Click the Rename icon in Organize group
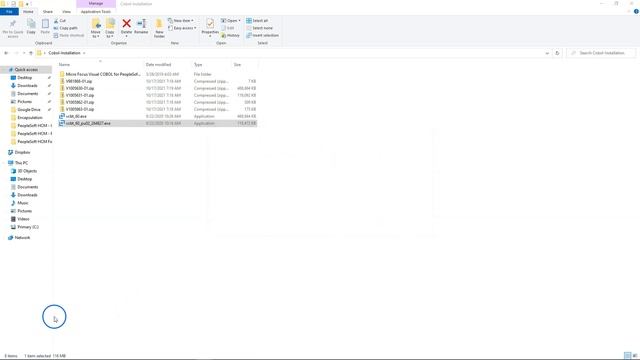Viewport: 640px width, 360px height. 141,24
